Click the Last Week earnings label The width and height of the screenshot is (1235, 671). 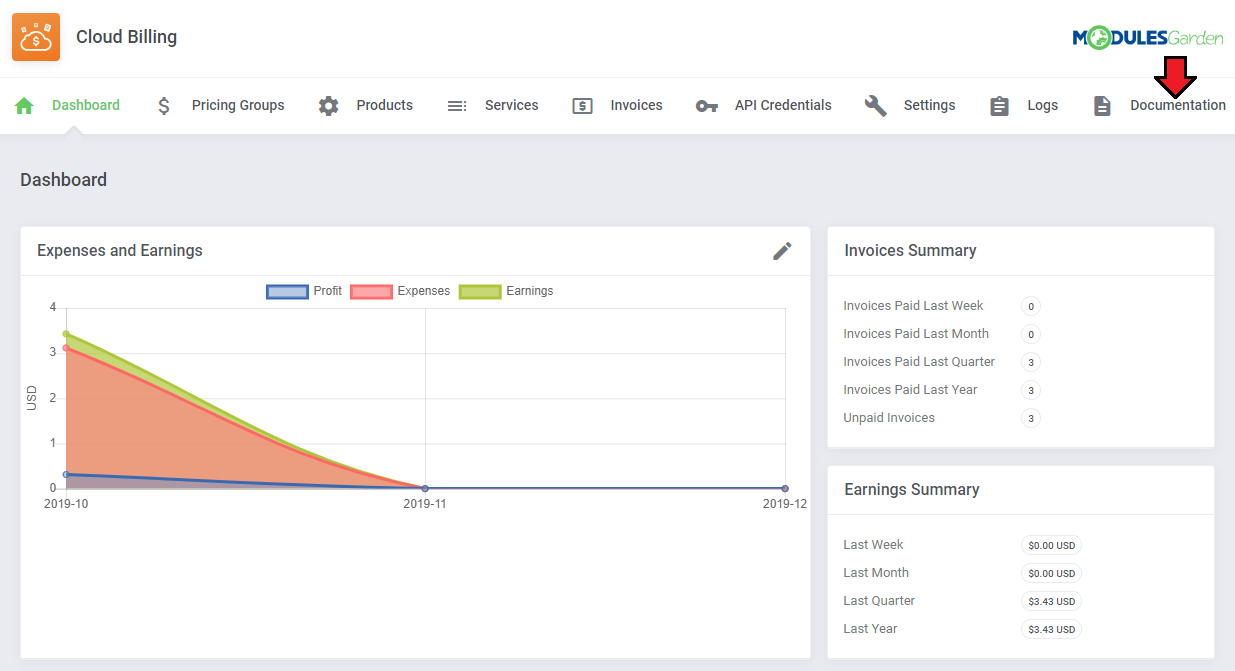coord(873,545)
